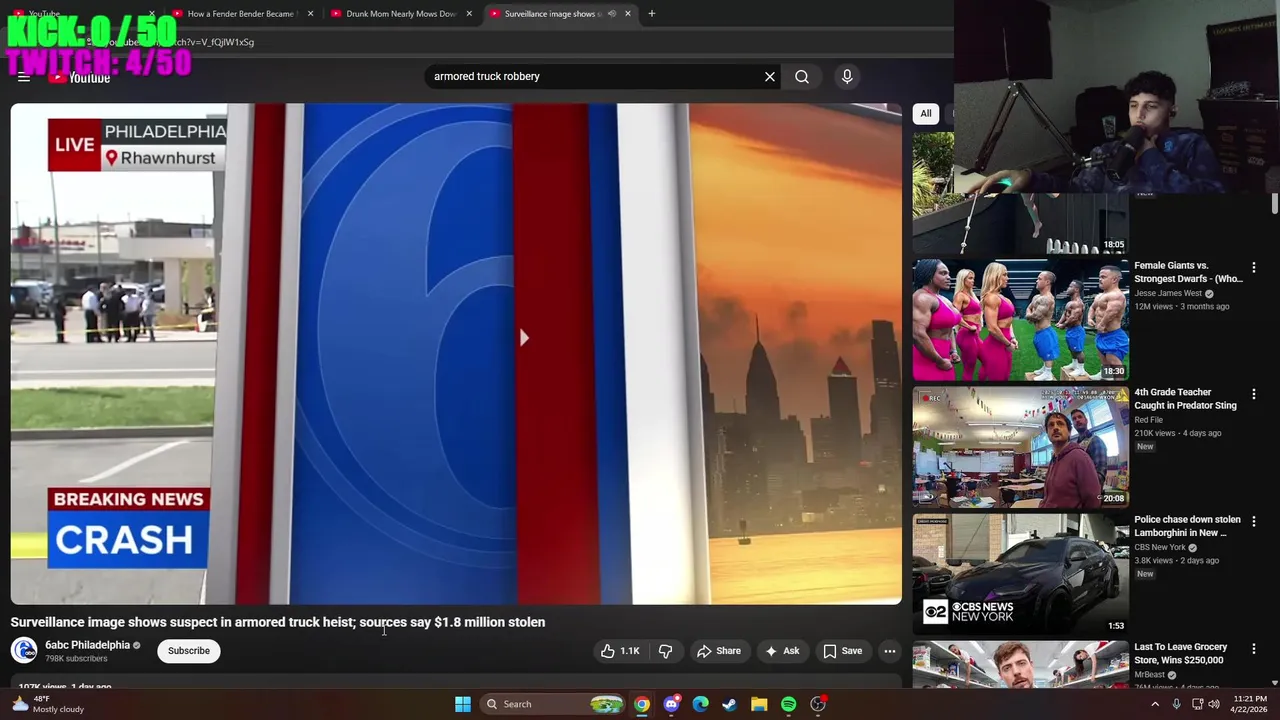Switch to How a Fender Bender tab
Viewport: 1280px width, 720px height.
point(240,14)
